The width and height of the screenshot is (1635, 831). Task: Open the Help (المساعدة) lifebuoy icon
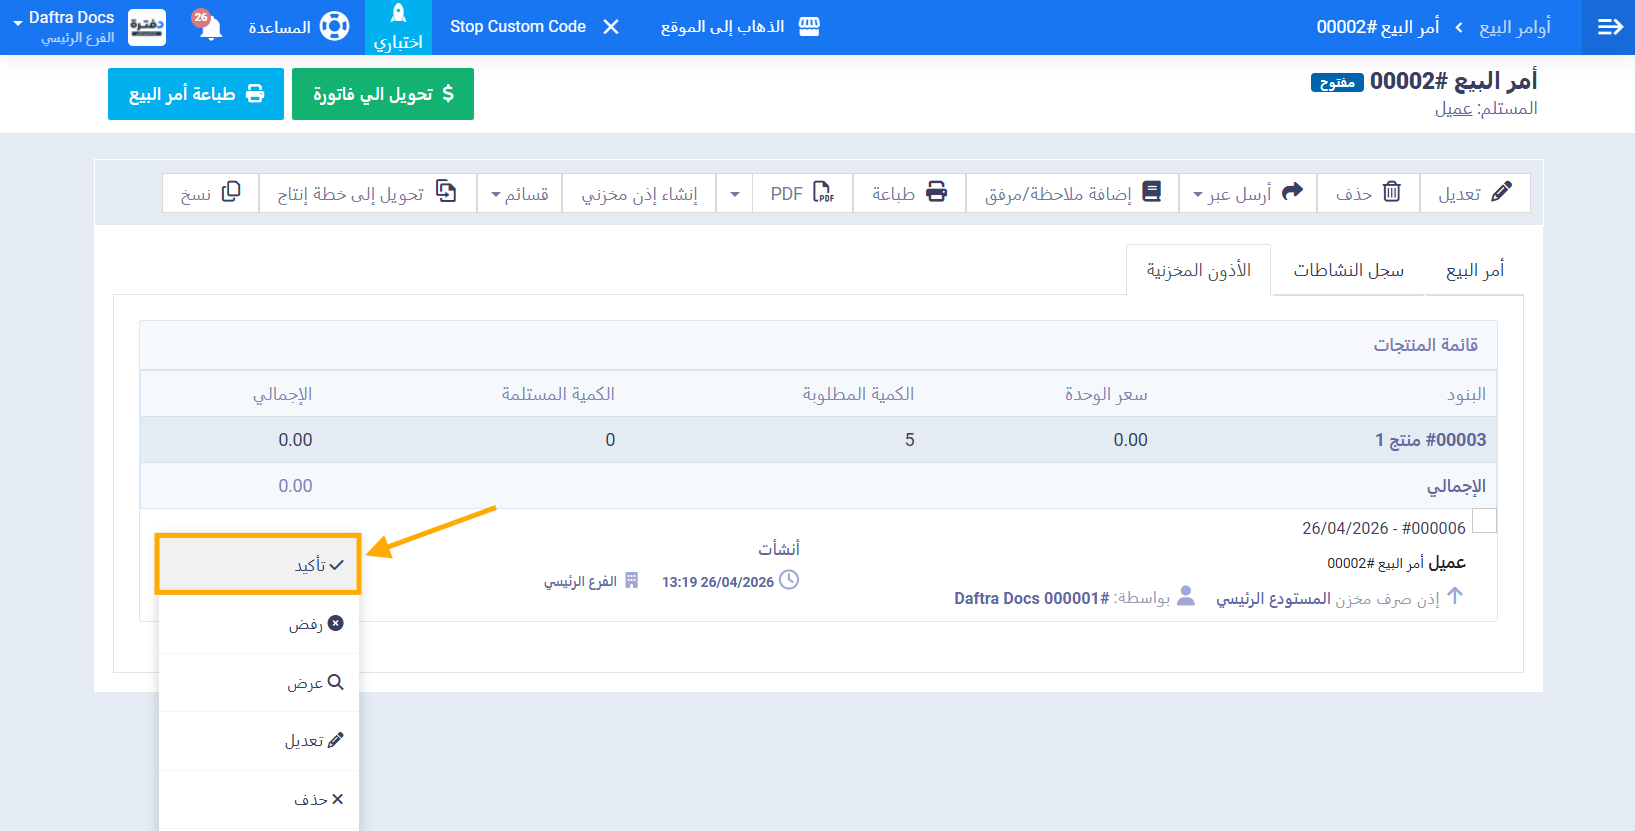334,27
